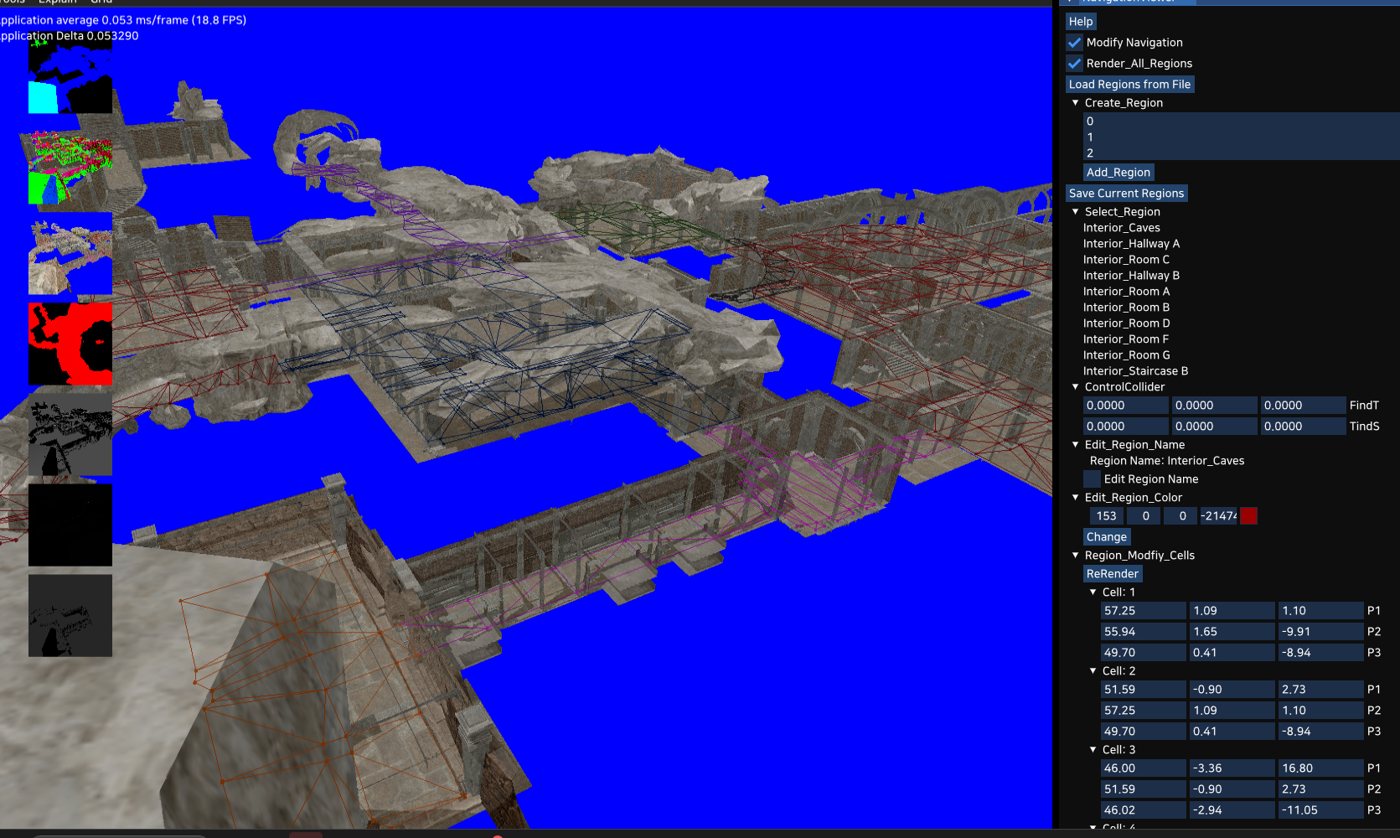Viewport: 1400px width, 838px height.
Task: Edit the 16.80 value in Cell 3
Action: tap(1319, 769)
